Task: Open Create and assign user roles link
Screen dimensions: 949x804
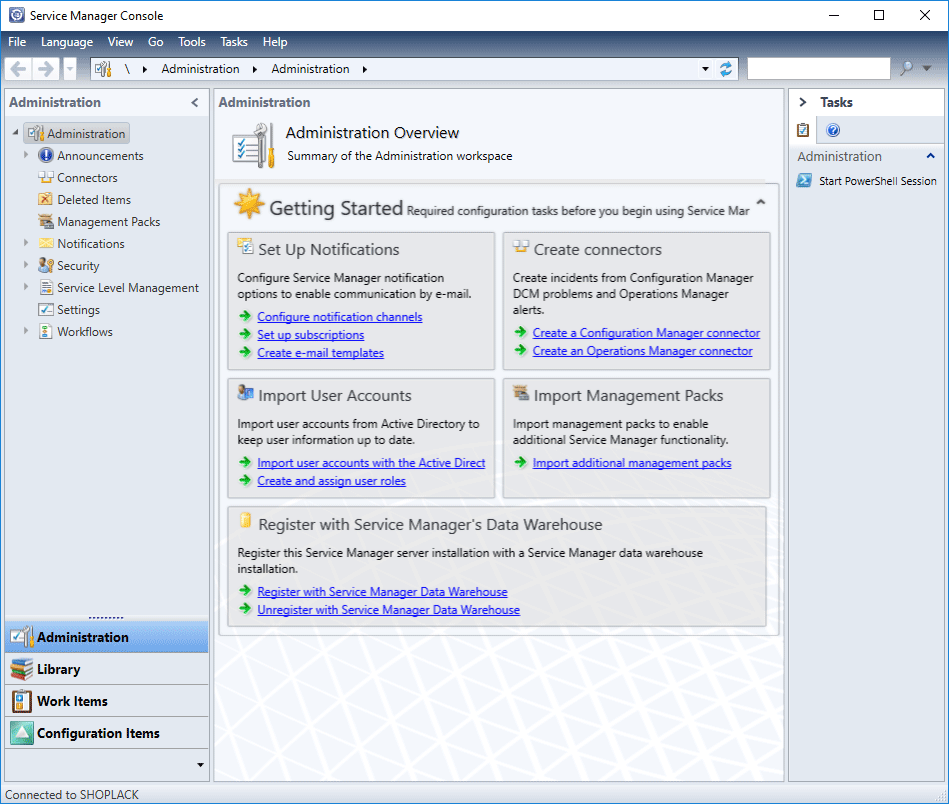Action: [x=331, y=481]
